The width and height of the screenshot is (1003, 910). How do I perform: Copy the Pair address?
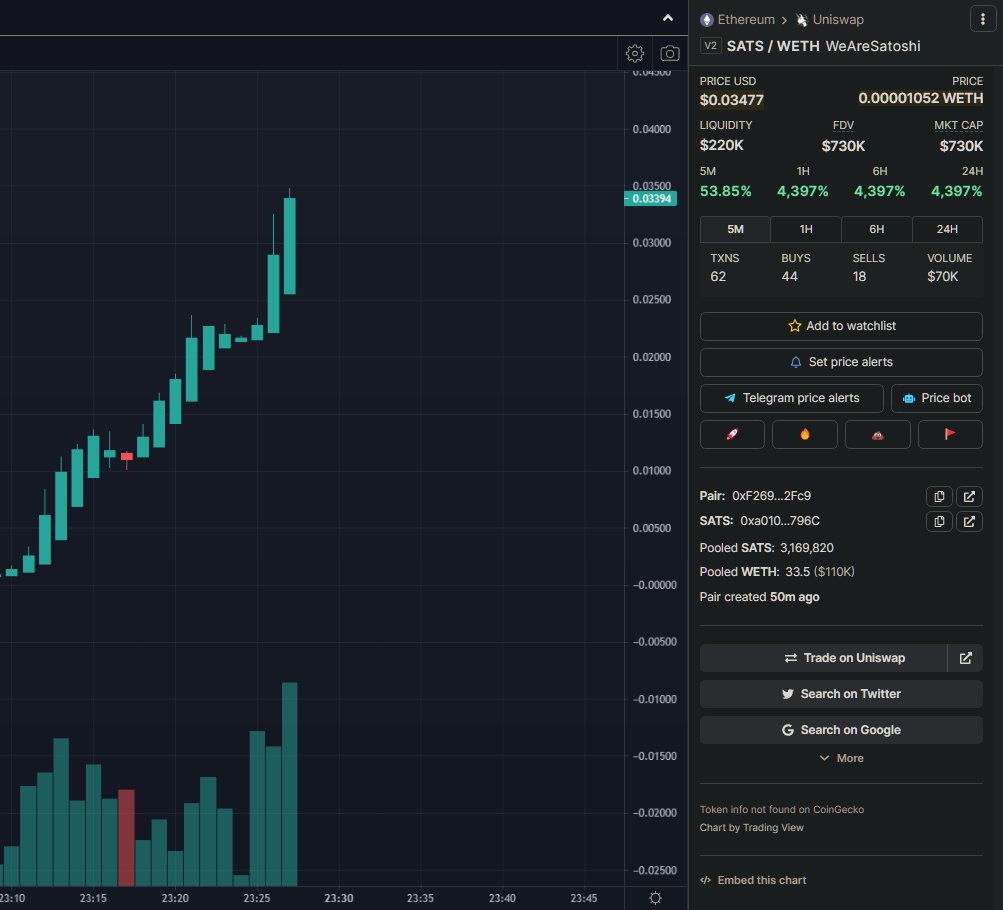939,496
